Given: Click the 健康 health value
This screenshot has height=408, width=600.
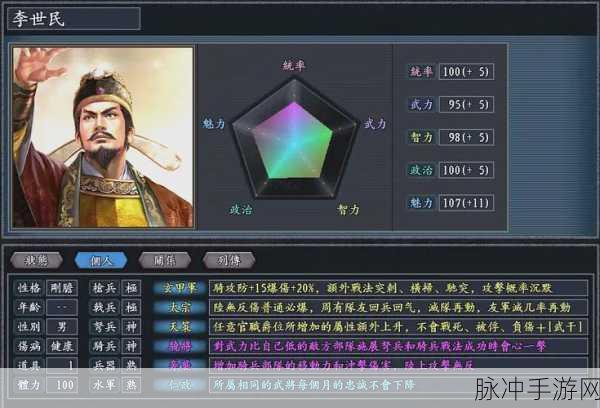Looking at the screenshot, I should pyautogui.click(x=62, y=346).
